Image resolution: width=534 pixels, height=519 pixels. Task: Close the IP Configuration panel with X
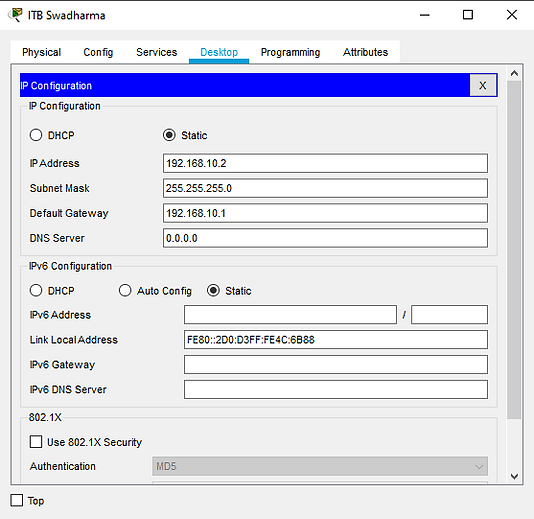pyautogui.click(x=483, y=85)
